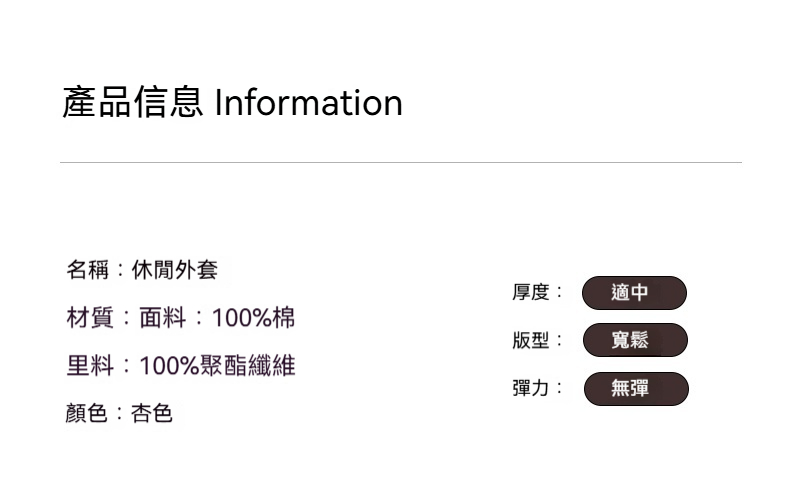Click the word Information in the heading

[x=309, y=103]
